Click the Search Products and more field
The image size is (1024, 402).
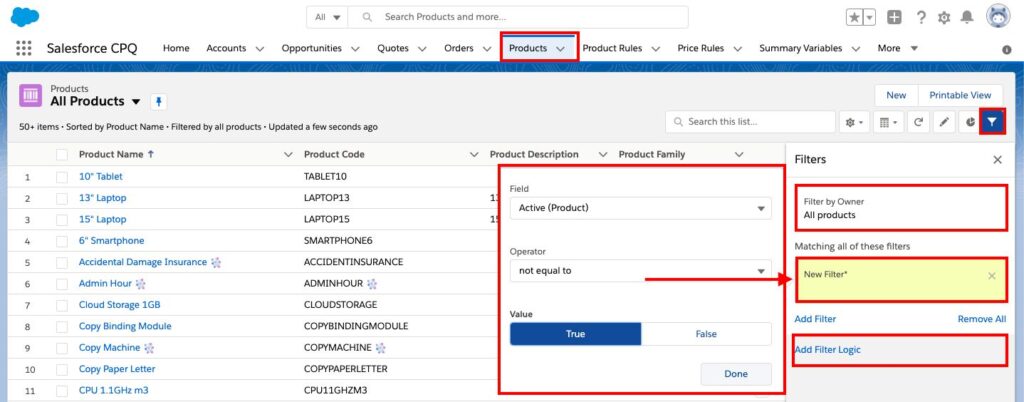pos(518,18)
